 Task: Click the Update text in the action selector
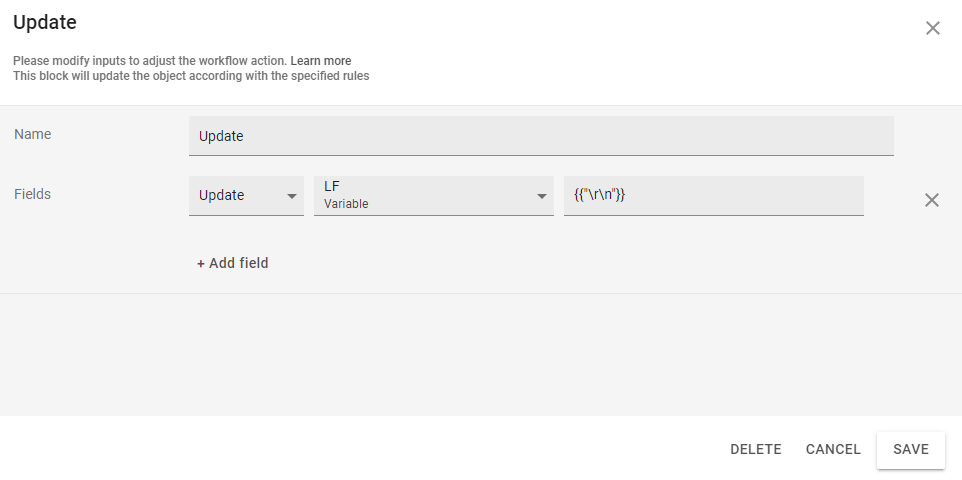[222, 195]
